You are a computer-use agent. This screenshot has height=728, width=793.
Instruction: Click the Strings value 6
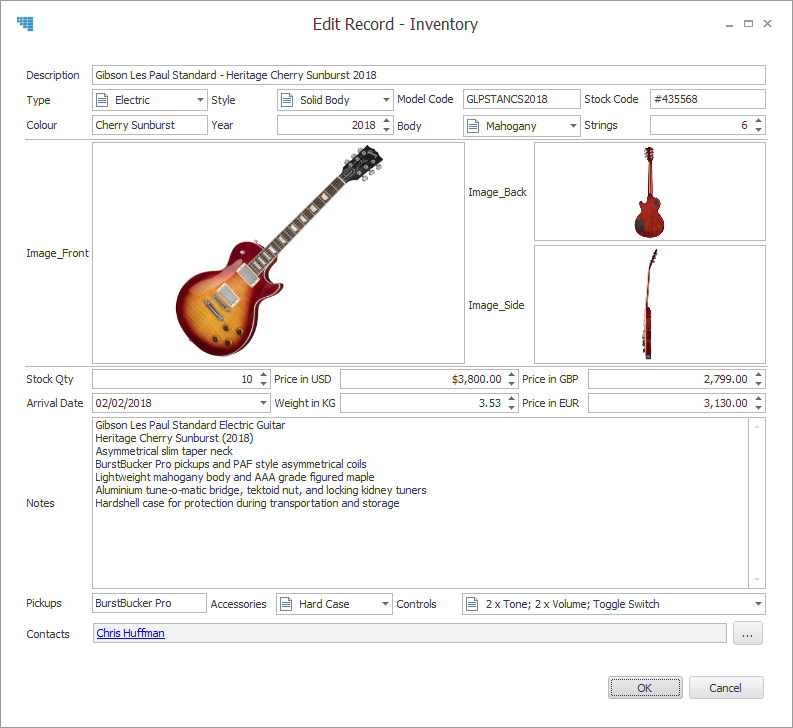click(744, 125)
